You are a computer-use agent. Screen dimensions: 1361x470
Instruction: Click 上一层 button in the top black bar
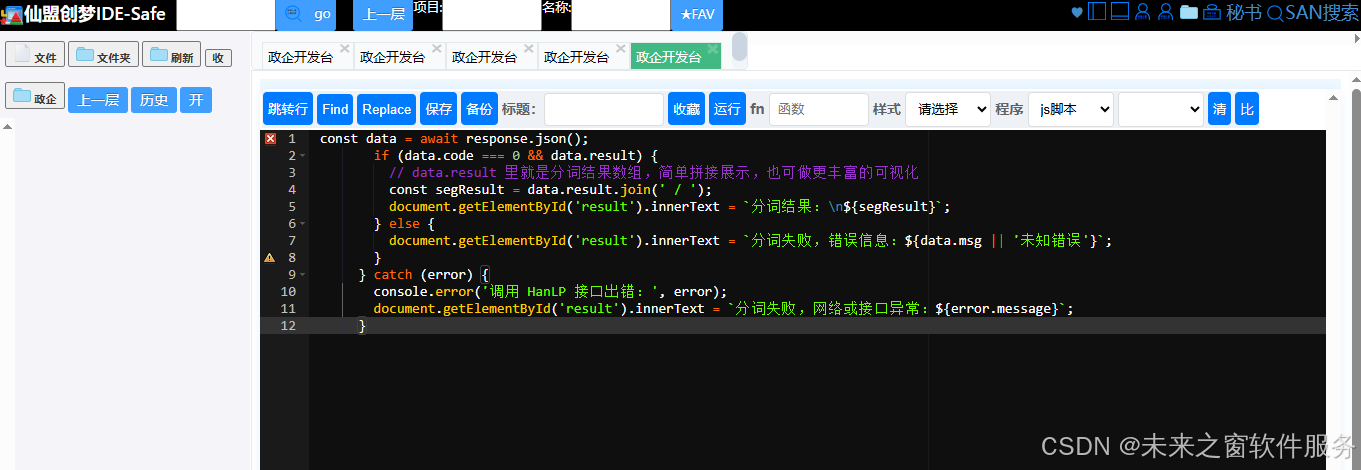pyautogui.click(x=383, y=14)
